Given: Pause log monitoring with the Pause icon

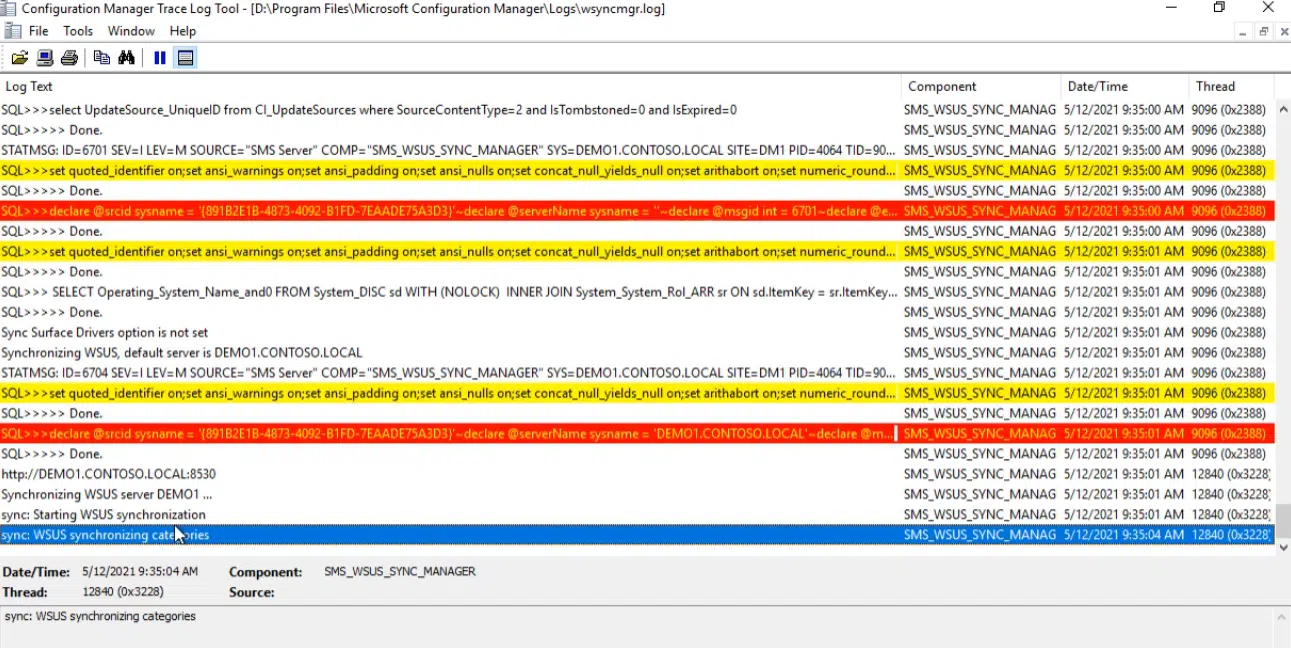Looking at the screenshot, I should click(159, 58).
